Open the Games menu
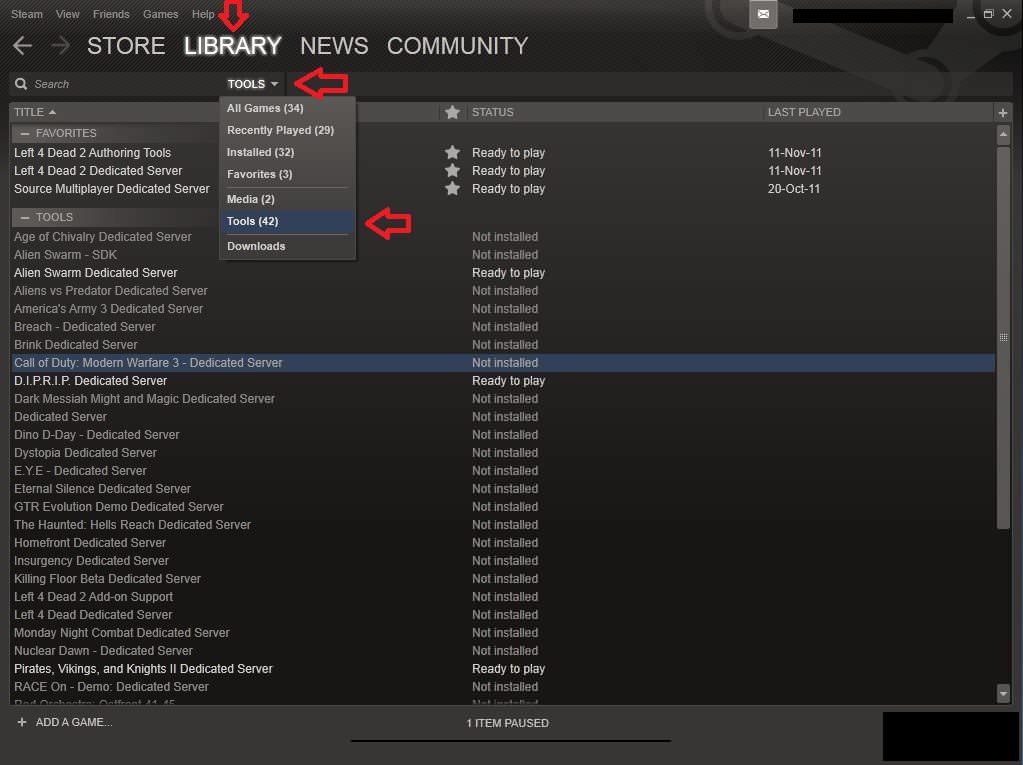This screenshot has width=1023, height=765. tap(160, 14)
